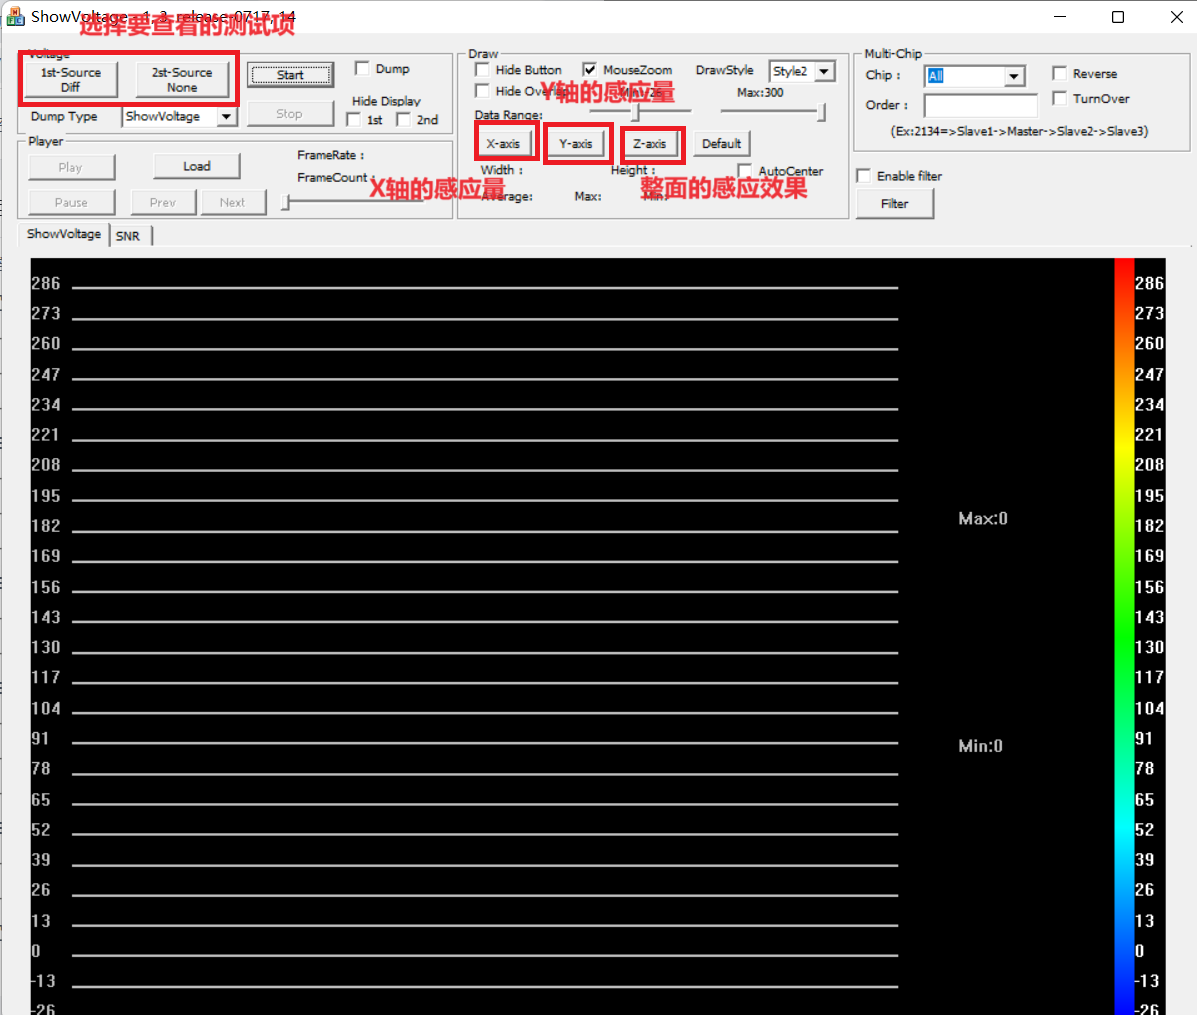
Task: Enable the Reverse checkbox
Action: pyautogui.click(x=1060, y=73)
